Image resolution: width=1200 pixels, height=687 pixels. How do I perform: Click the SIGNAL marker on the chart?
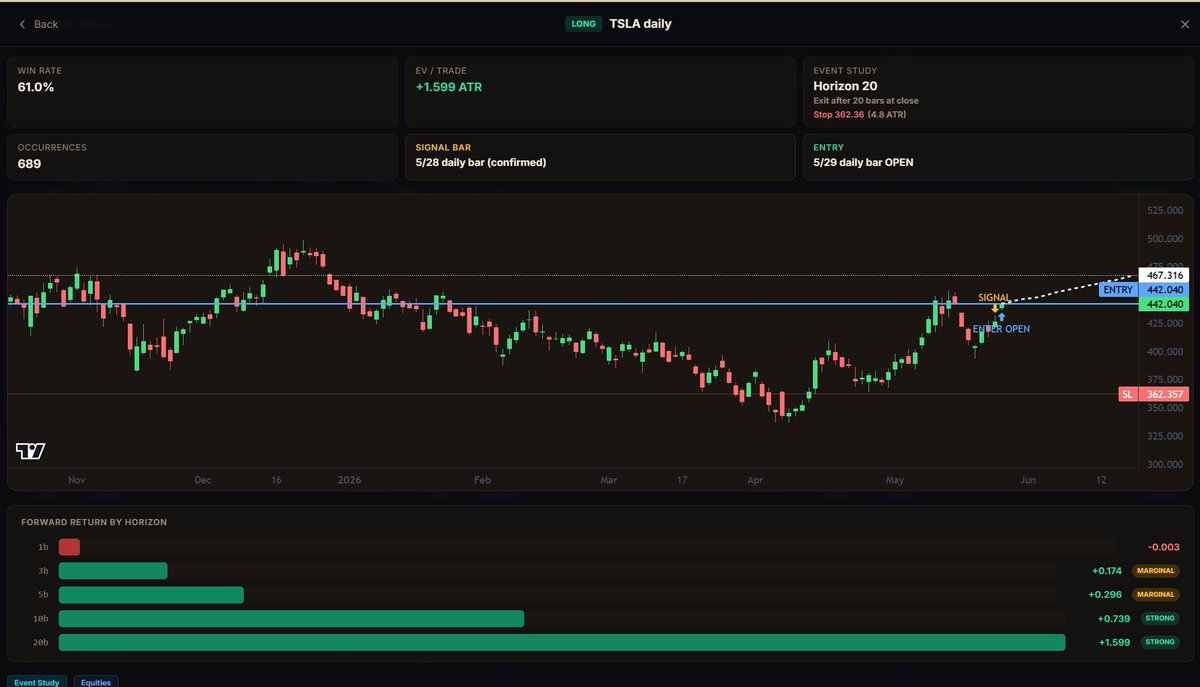pyautogui.click(x=994, y=298)
